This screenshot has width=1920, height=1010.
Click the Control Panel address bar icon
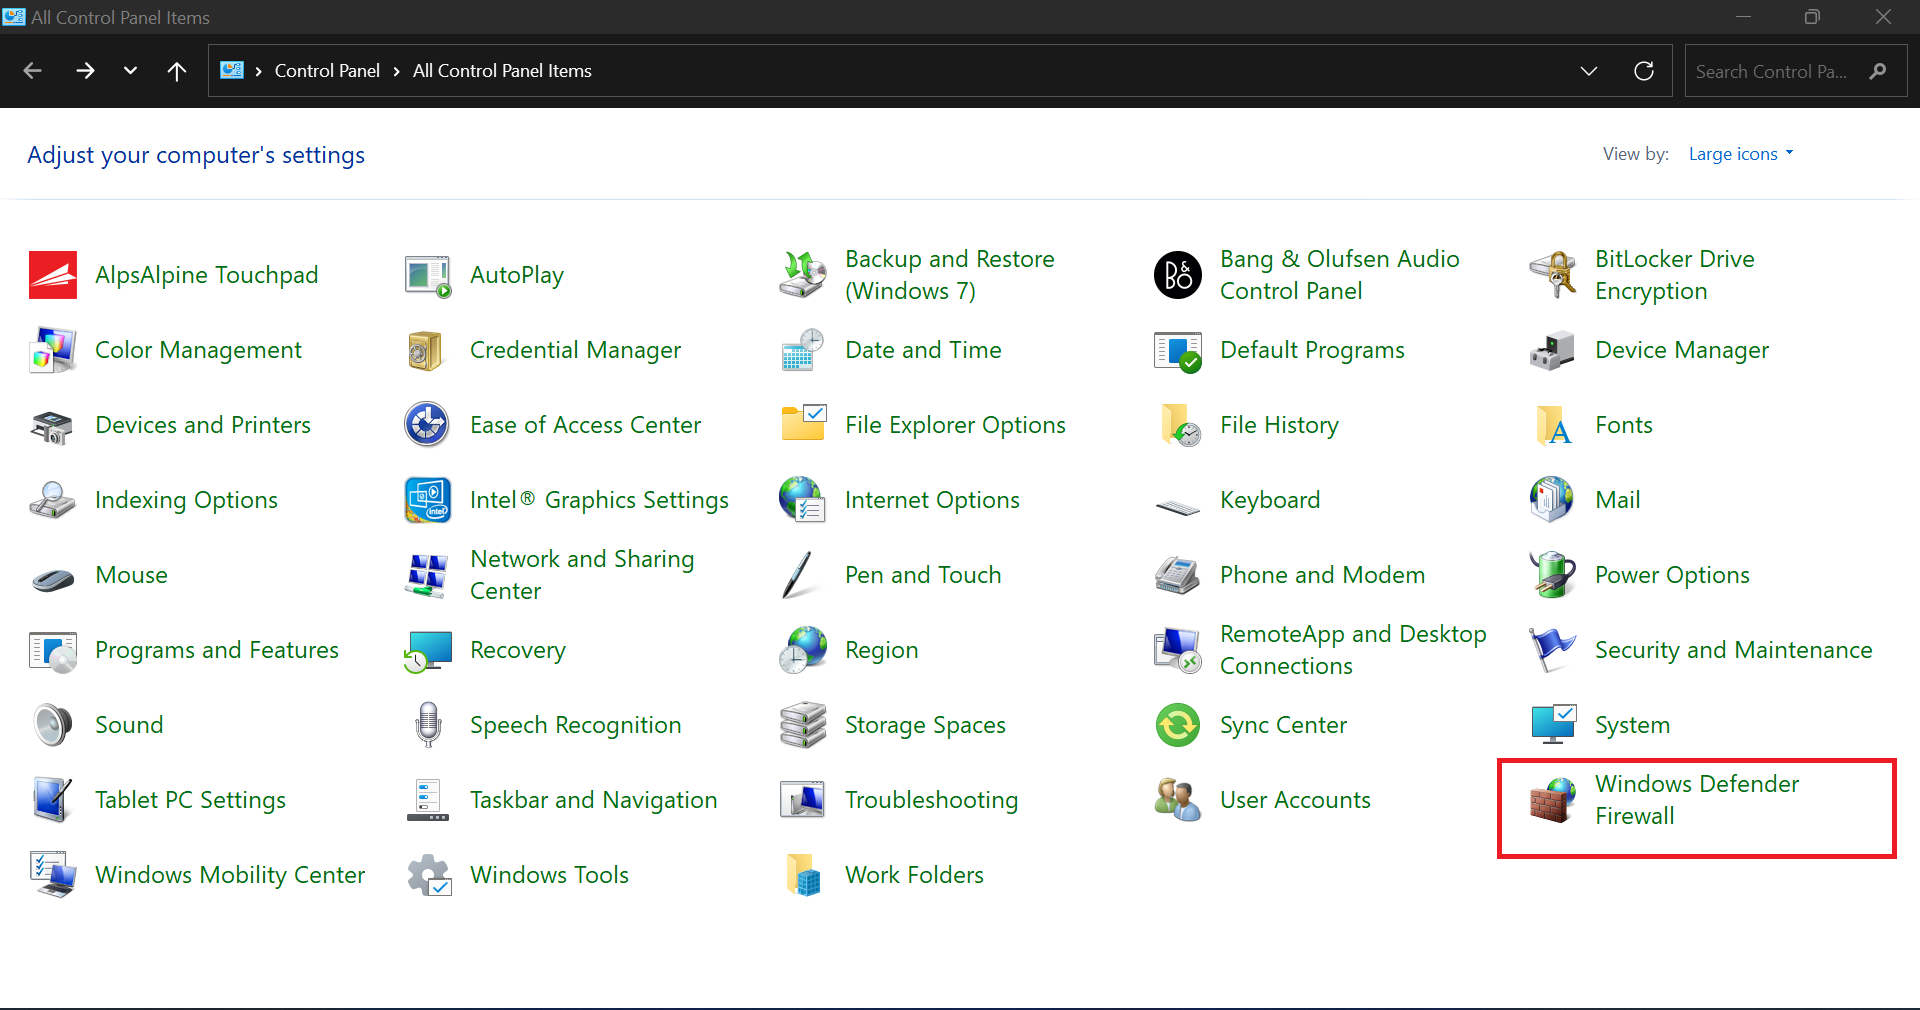232,71
